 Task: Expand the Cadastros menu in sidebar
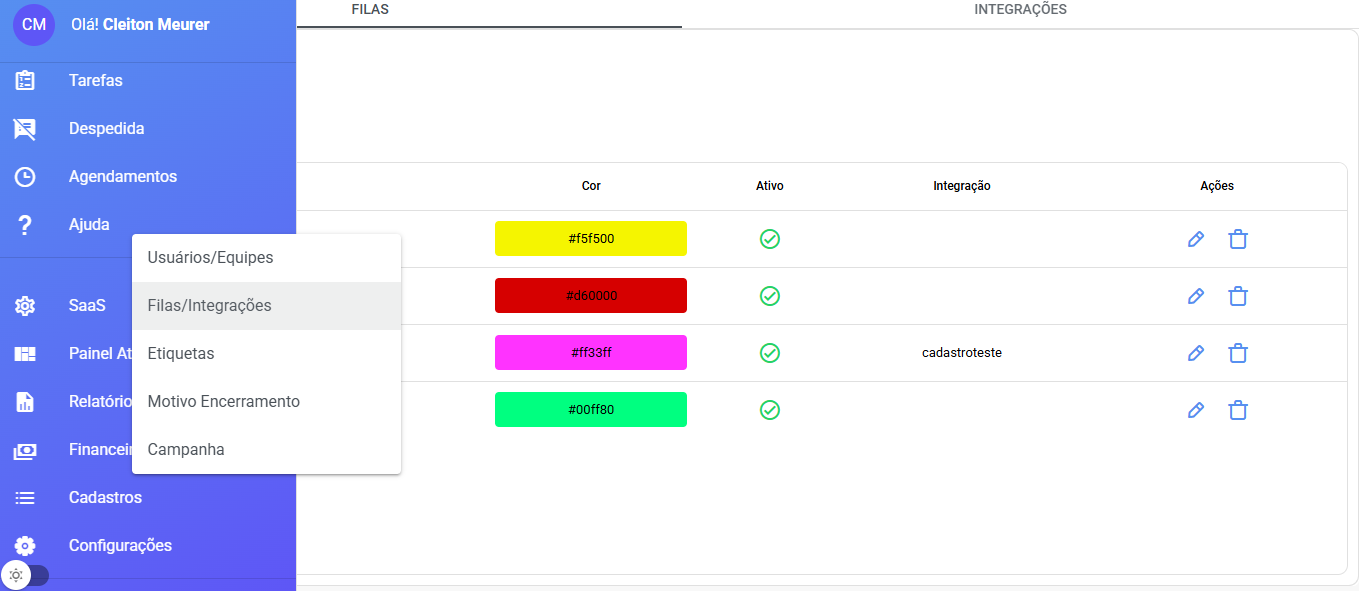pos(105,498)
